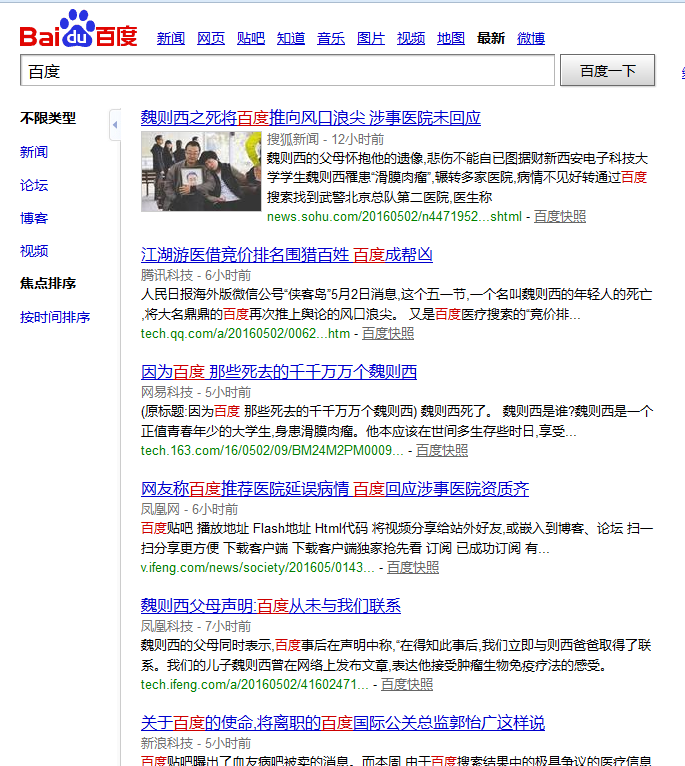Click the news thumbnail of parents holding portrait

point(201,171)
